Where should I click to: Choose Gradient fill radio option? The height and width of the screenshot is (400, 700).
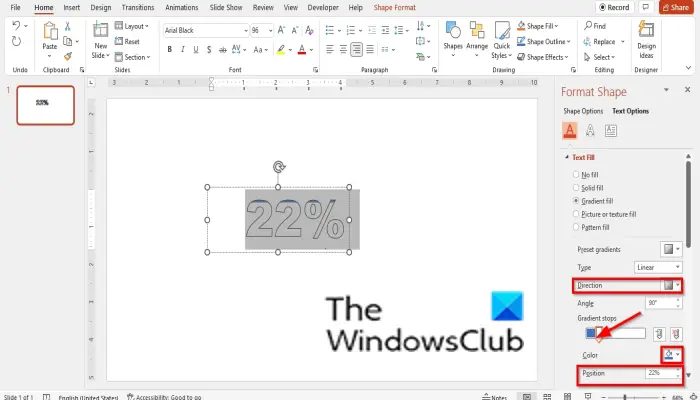576,201
